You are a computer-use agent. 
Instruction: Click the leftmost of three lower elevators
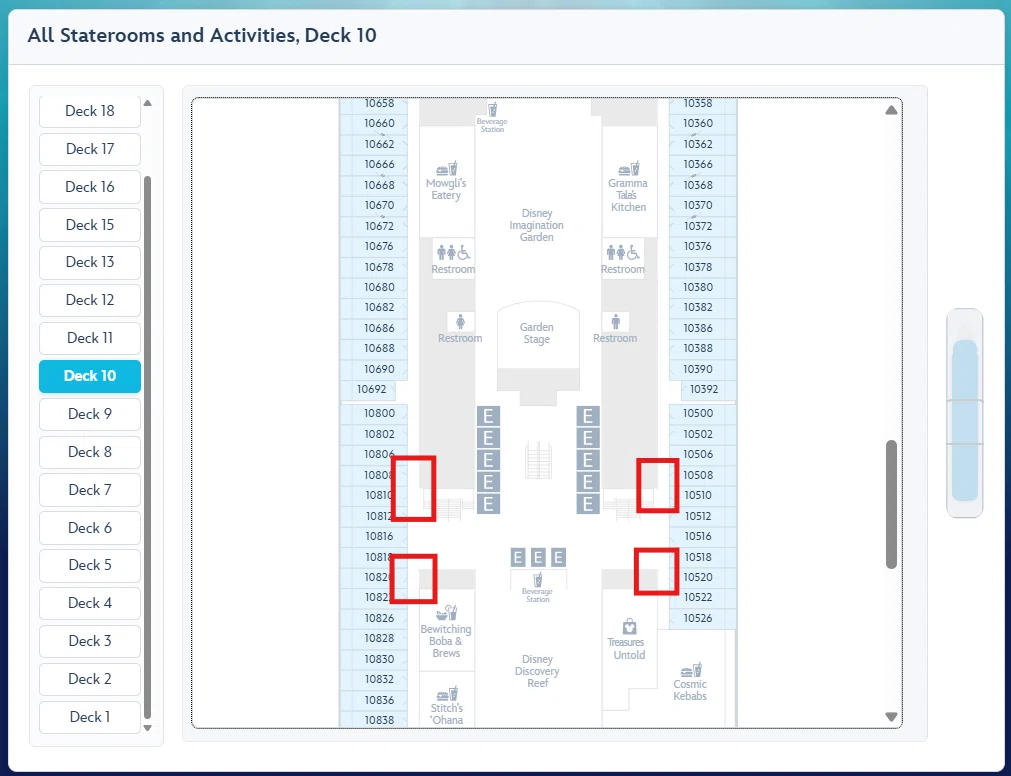(518, 557)
